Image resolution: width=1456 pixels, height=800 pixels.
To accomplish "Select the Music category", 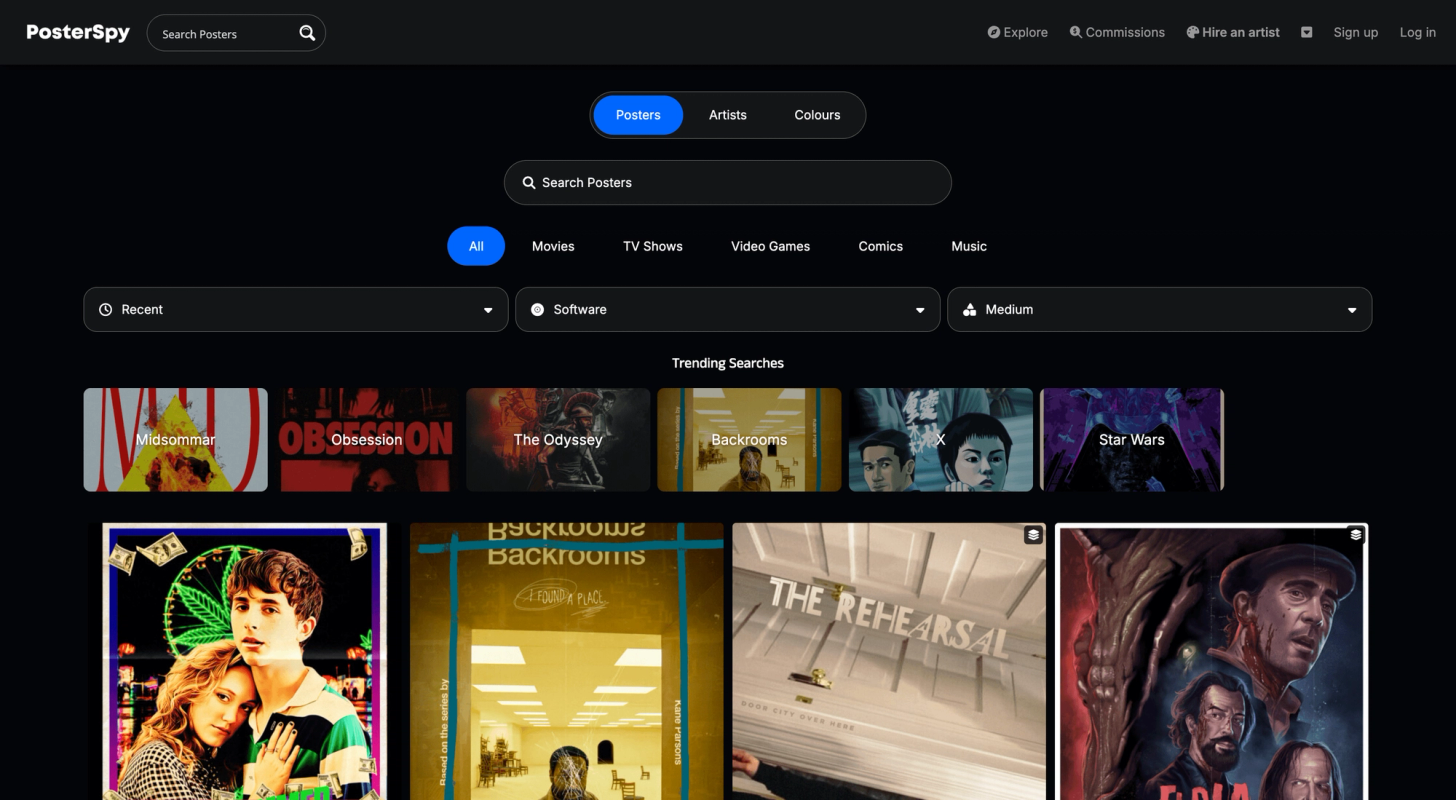I will coord(969,246).
